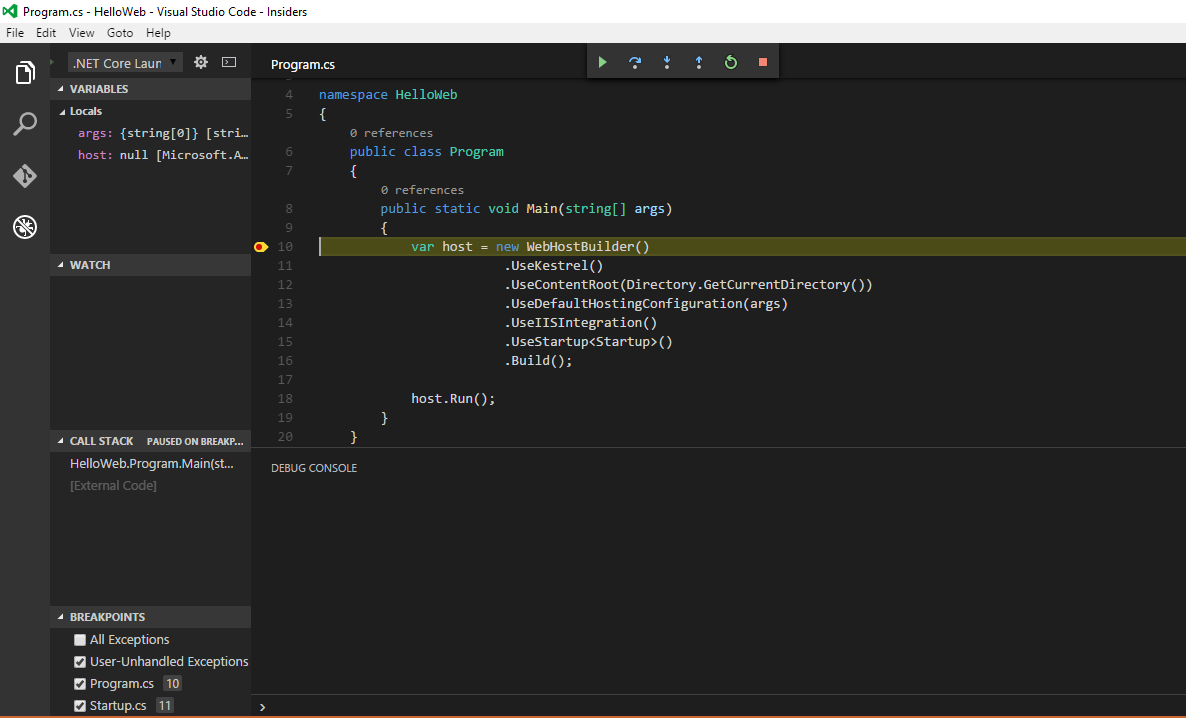The image size is (1186, 718).
Task: Click the Step Out debug icon
Action: [x=698, y=62]
